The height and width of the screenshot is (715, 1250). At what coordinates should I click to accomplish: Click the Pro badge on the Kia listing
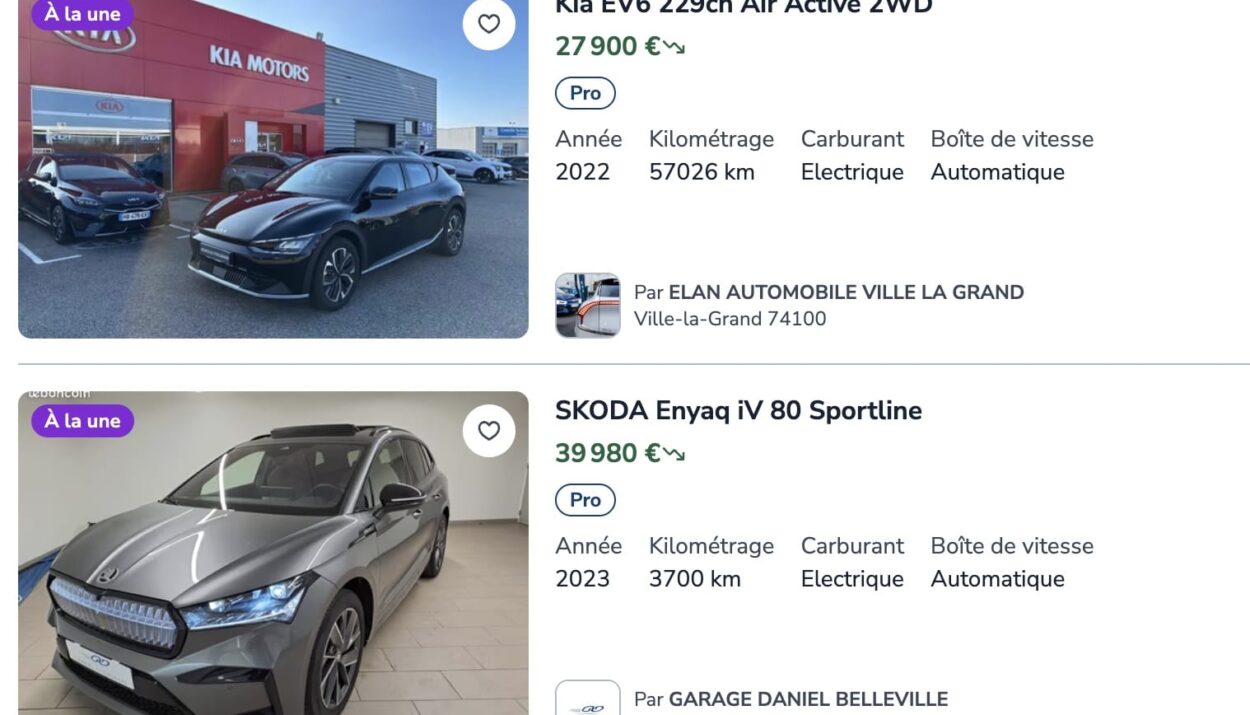pos(585,93)
